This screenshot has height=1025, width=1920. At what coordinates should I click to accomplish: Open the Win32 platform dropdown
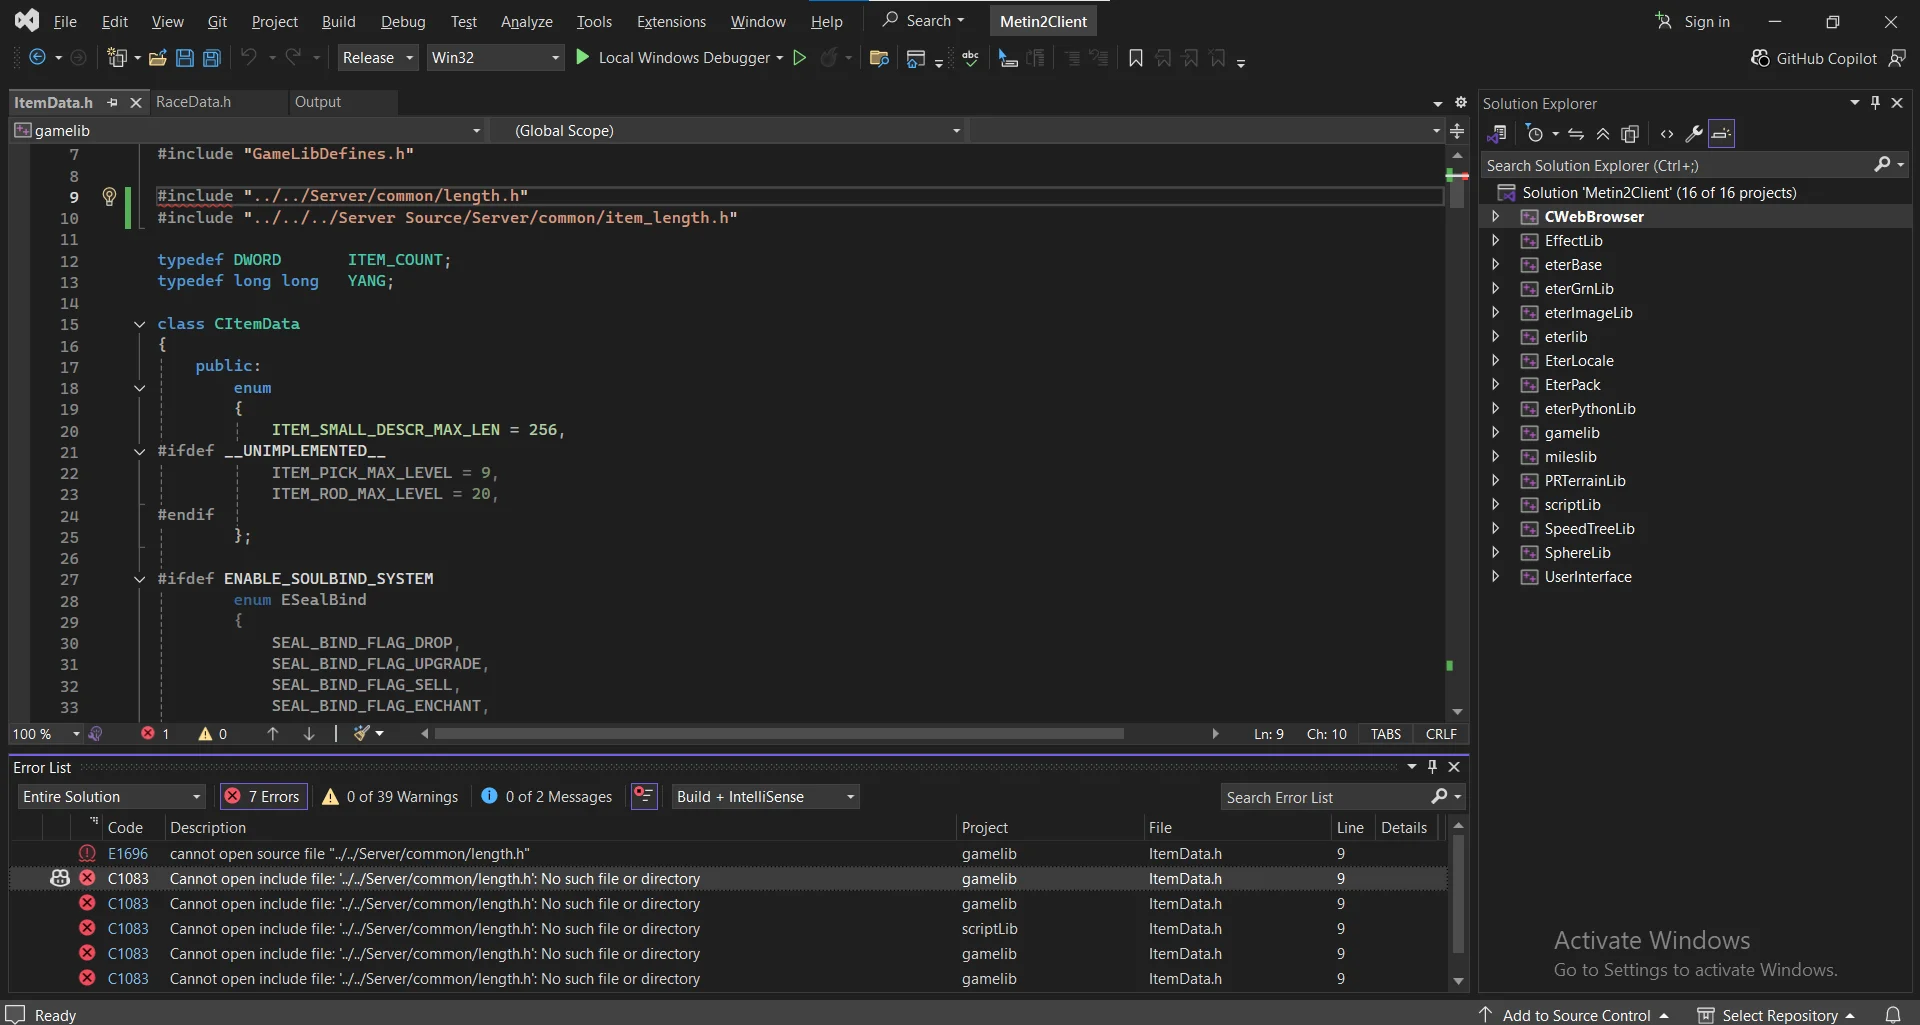pos(495,58)
